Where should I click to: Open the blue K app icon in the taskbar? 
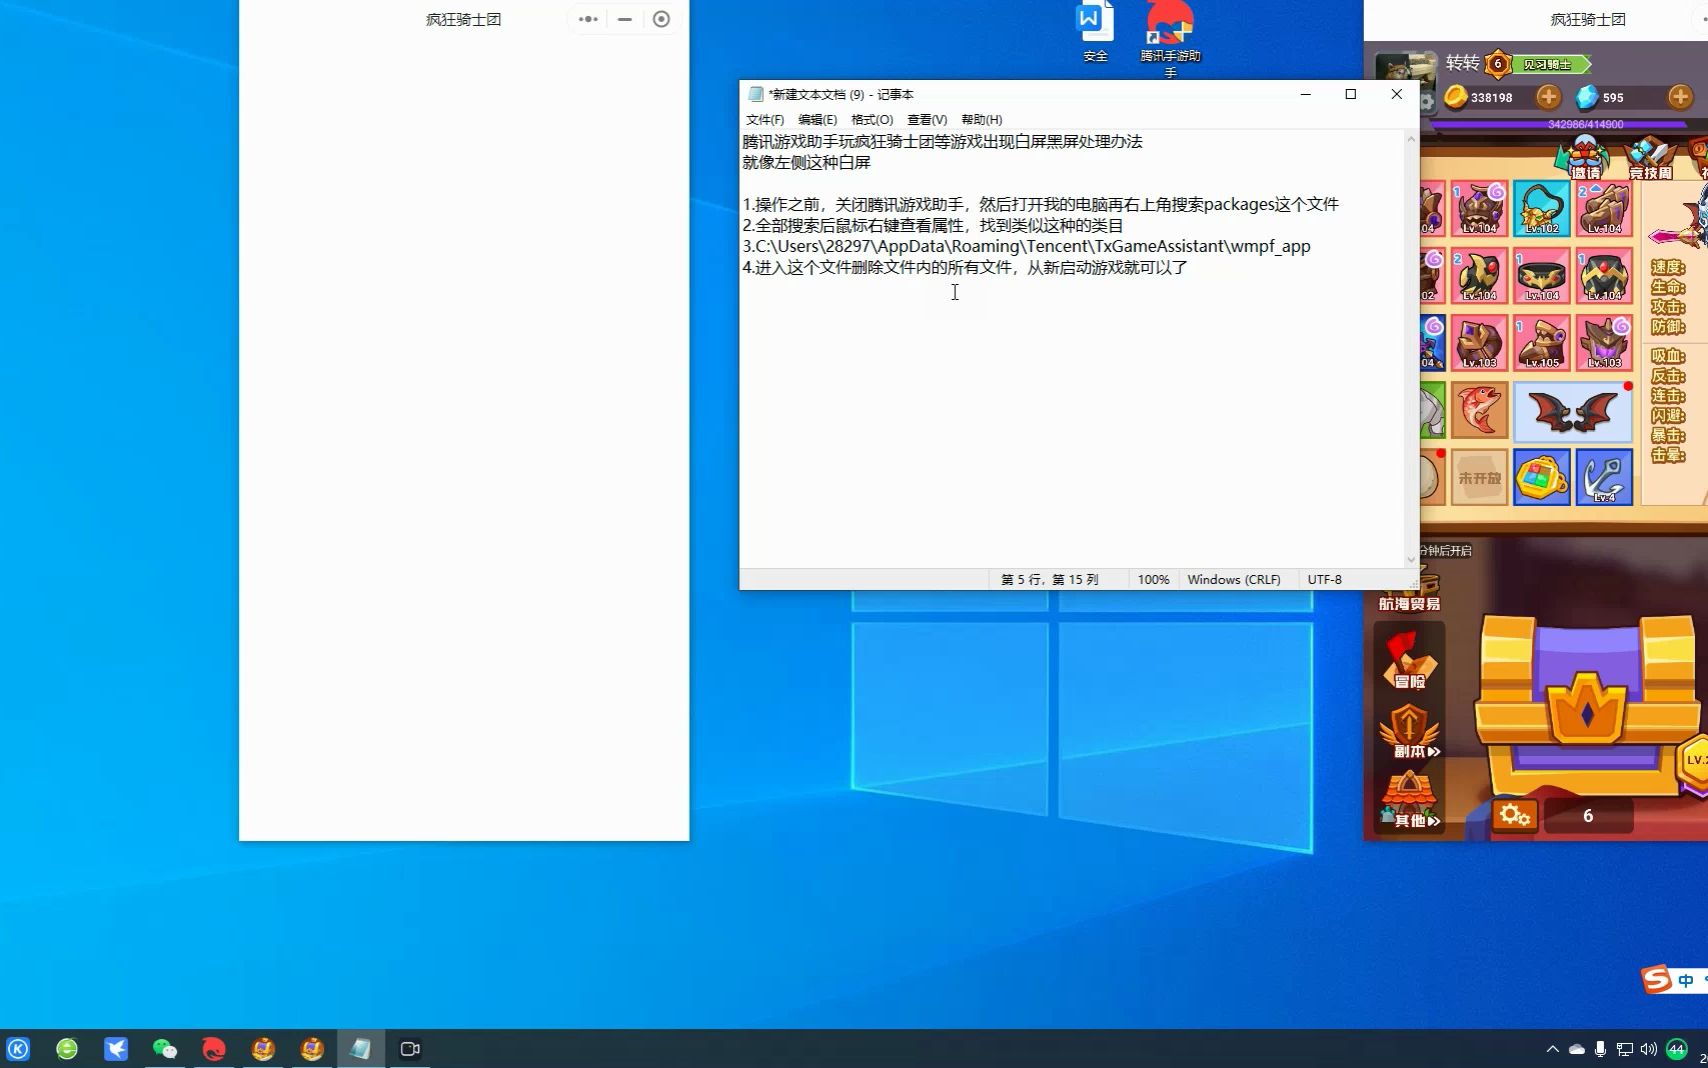tap(18, 1048)
